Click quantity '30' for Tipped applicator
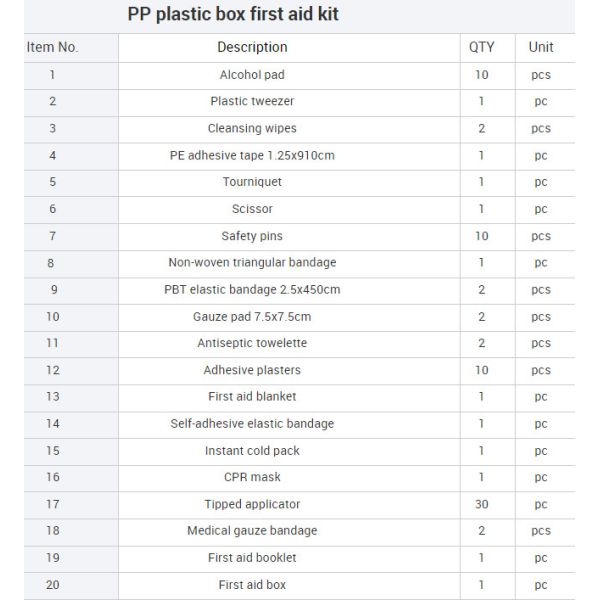The width and height of the screenshot is (600, 600). click(x=482, y=504)
